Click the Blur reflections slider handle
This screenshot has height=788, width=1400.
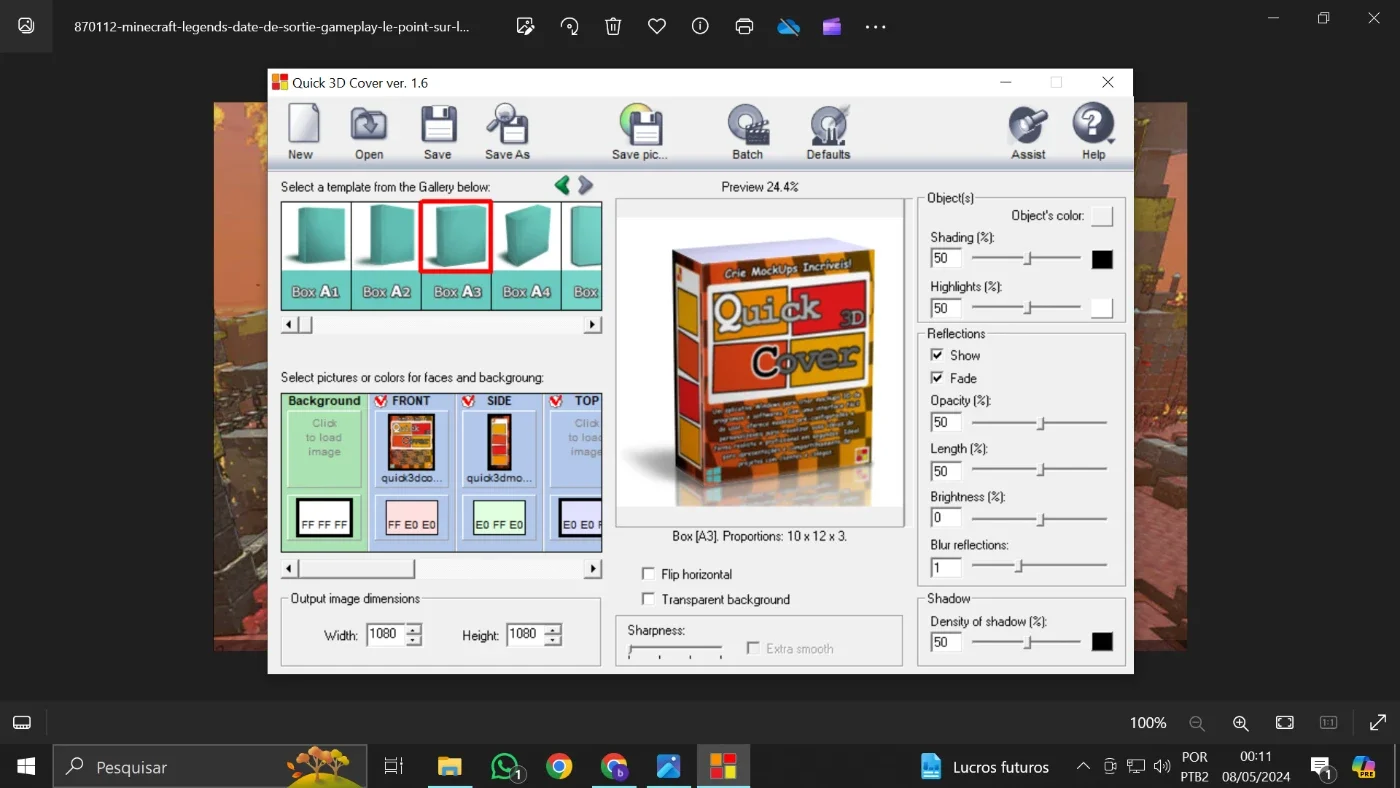coord(1019,566)
